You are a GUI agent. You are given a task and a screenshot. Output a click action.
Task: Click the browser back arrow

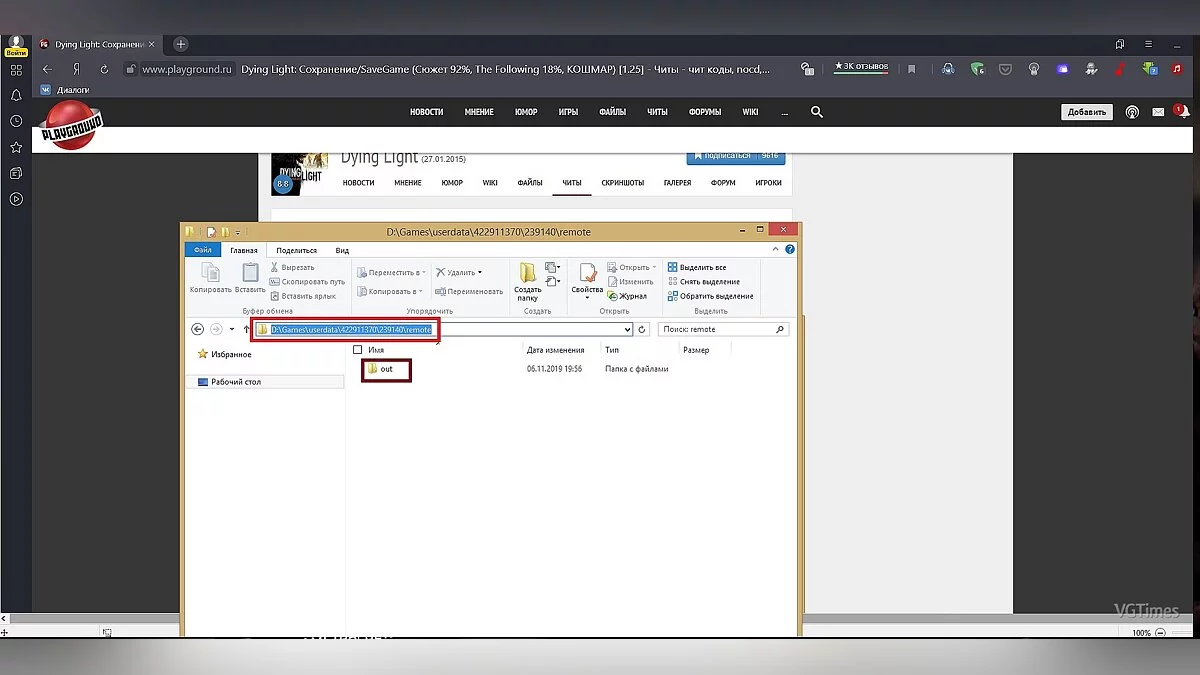[47, 69]
